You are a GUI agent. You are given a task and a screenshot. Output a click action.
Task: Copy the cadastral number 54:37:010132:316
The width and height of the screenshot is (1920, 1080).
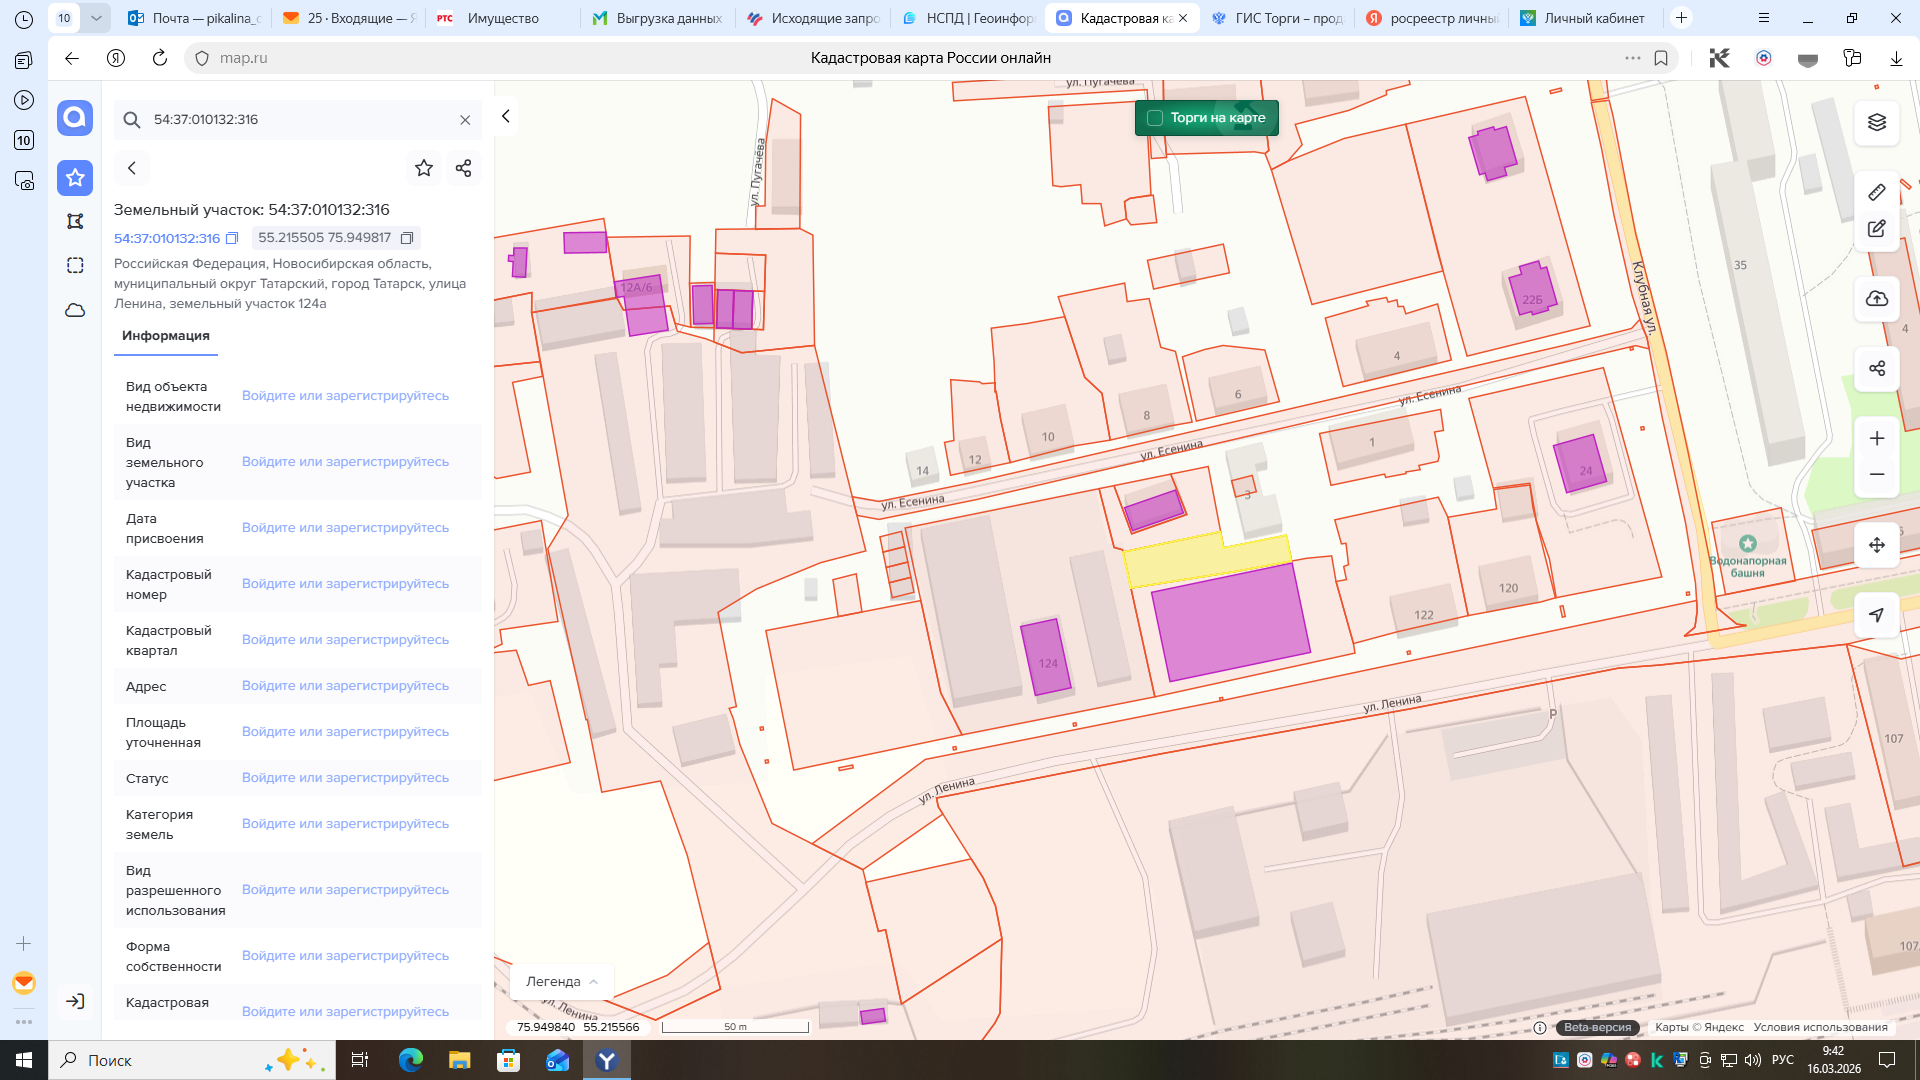[232, 238]
